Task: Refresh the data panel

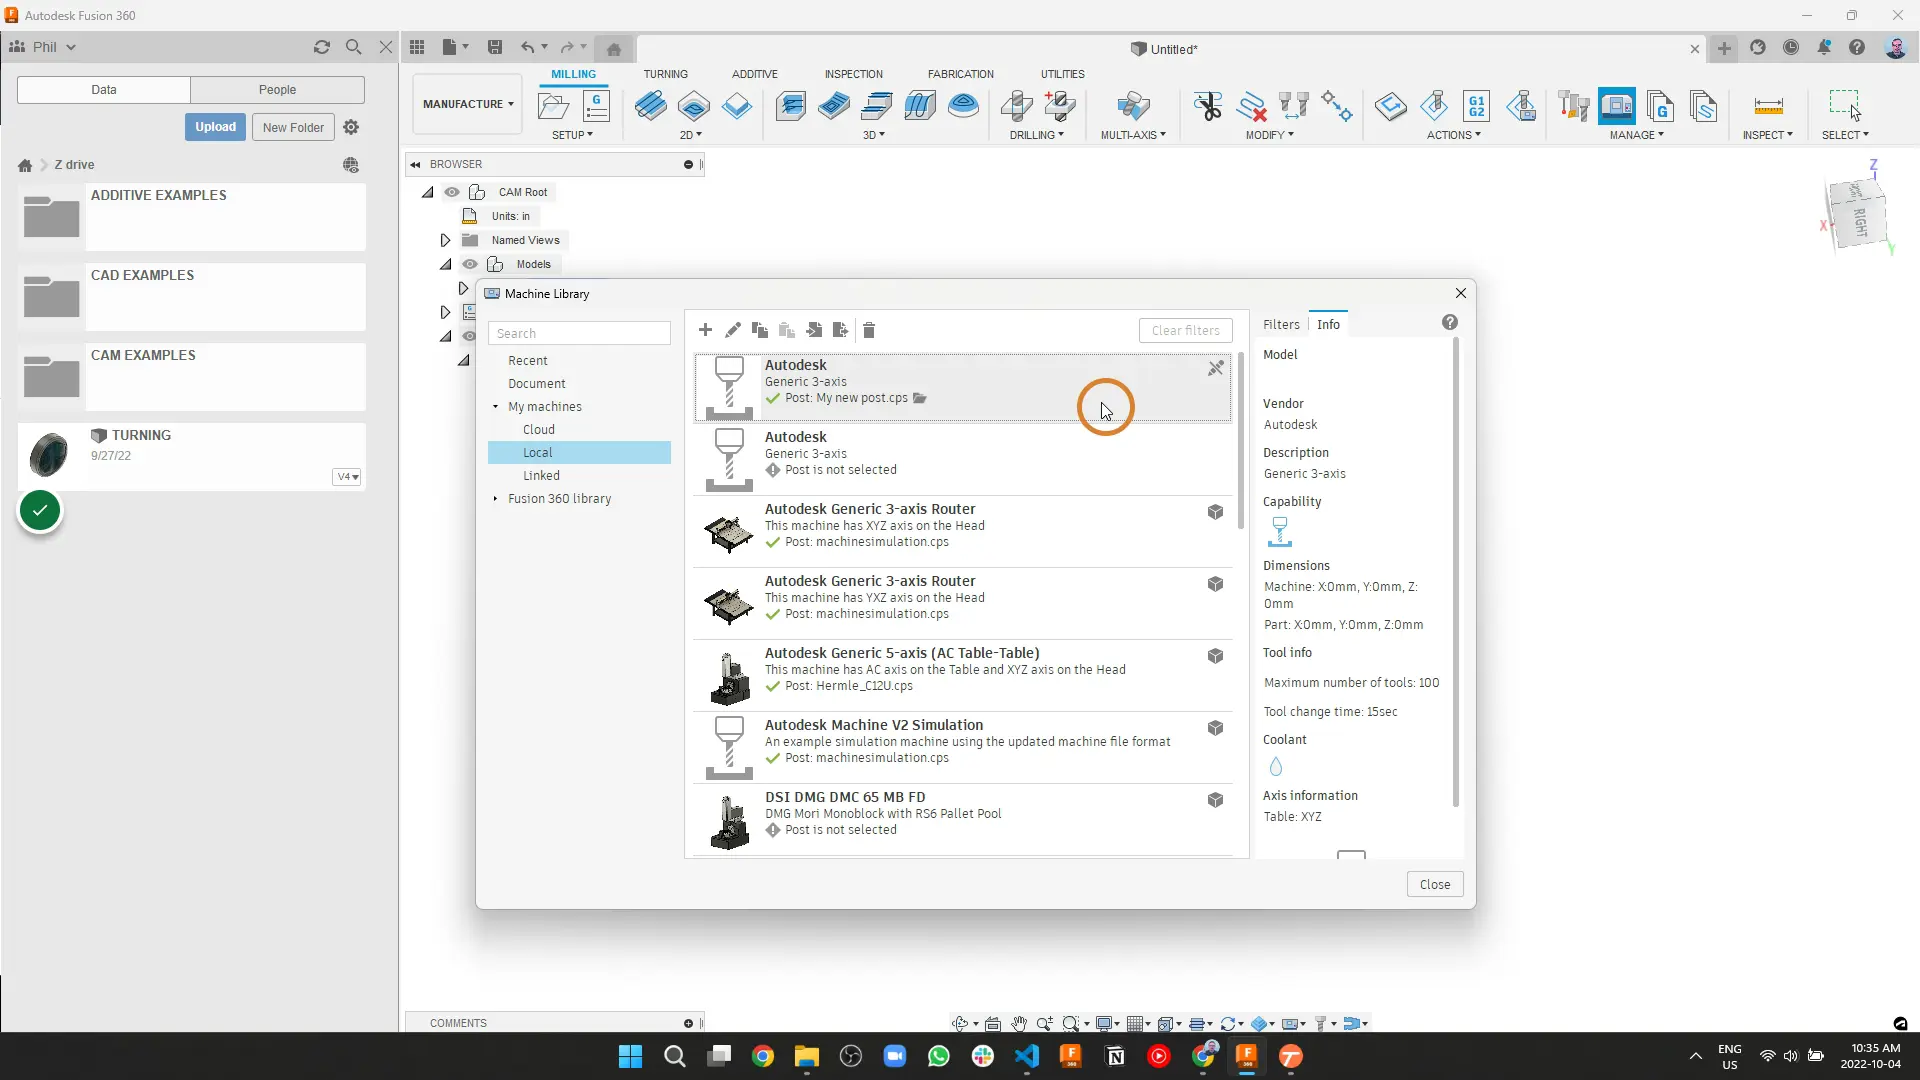Action: coord(321,47)
